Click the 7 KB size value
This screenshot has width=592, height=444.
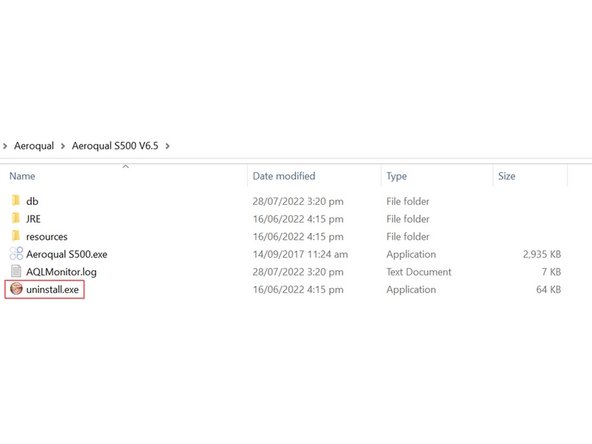tap(551, 272)
